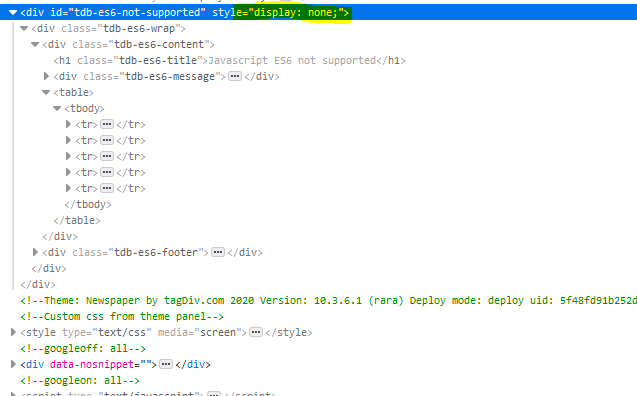Click ellipsis badge in second tr row
637x396 pixels.
pyautogui.click(x=107, y=141)
